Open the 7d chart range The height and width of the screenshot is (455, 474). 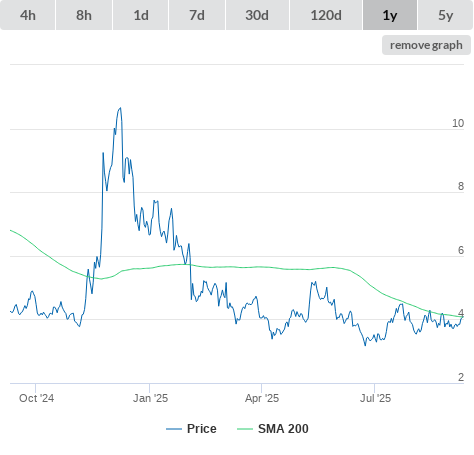[197, 15]
